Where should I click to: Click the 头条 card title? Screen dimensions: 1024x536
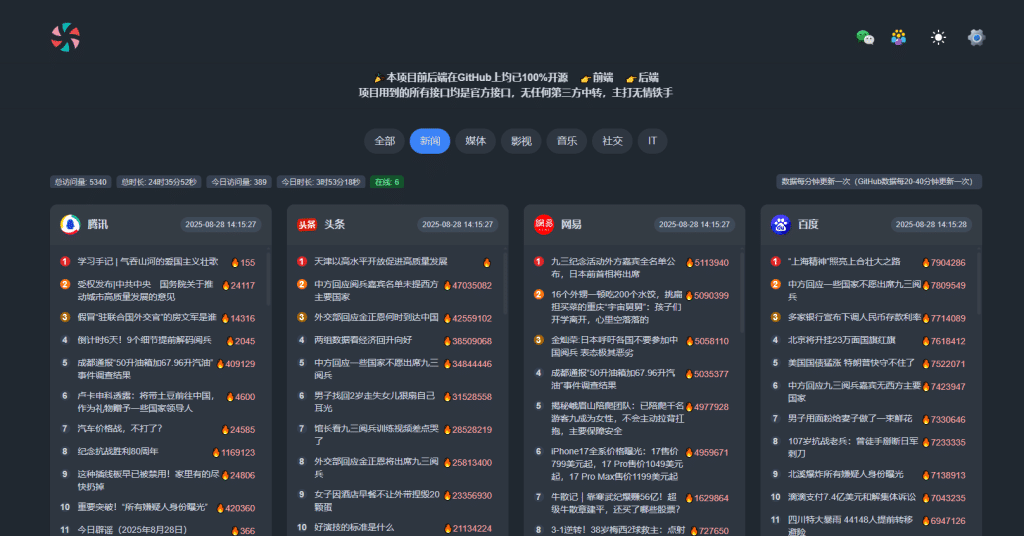pos(334,224)
